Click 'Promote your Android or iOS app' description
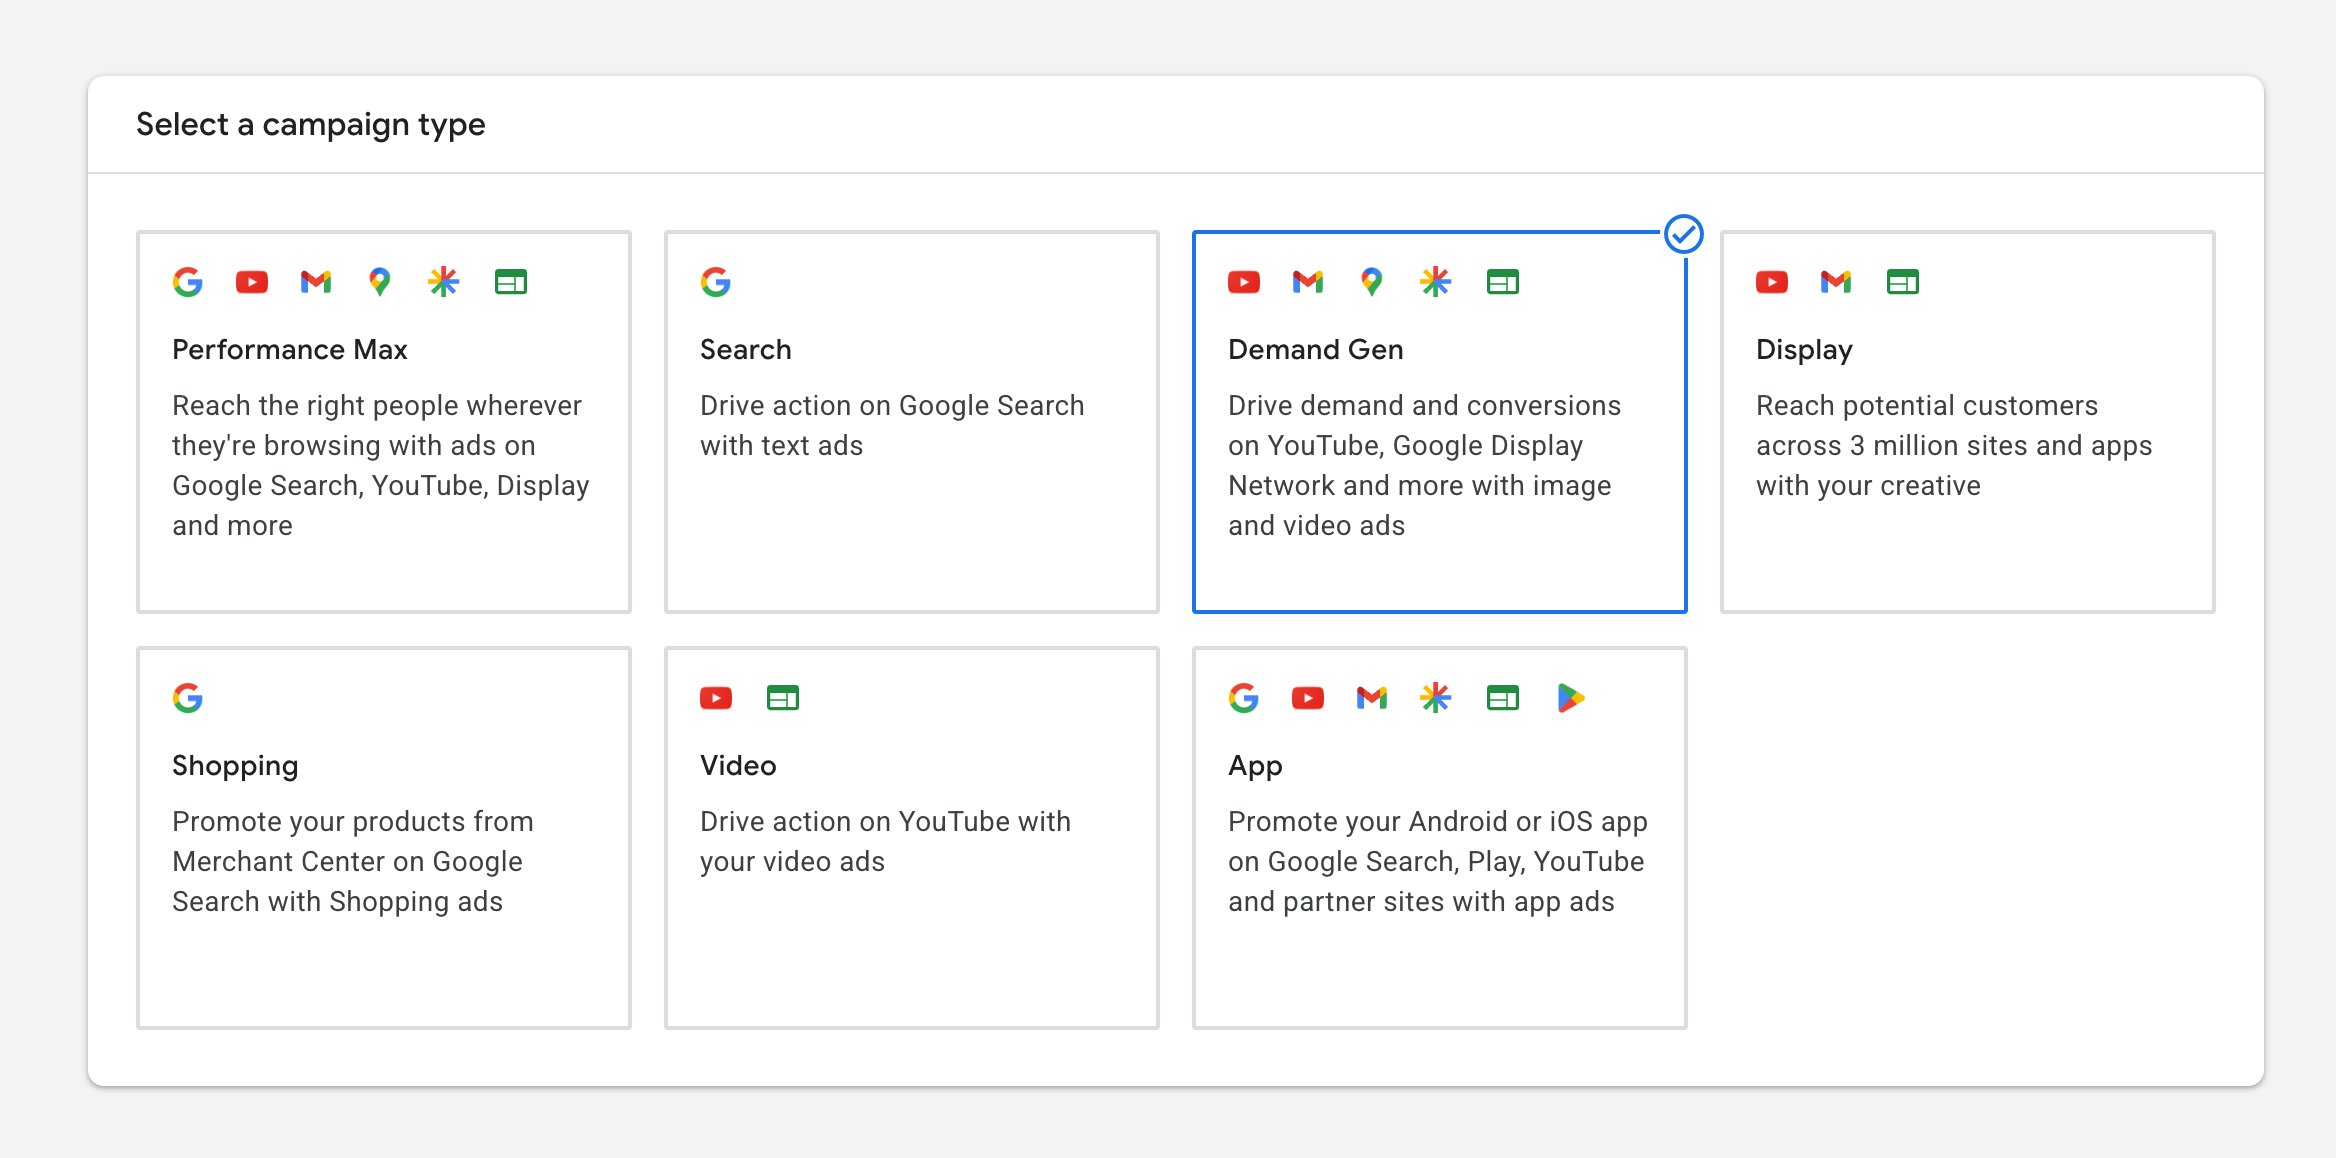2336x1158 pixels. (x=1438, y=861)
